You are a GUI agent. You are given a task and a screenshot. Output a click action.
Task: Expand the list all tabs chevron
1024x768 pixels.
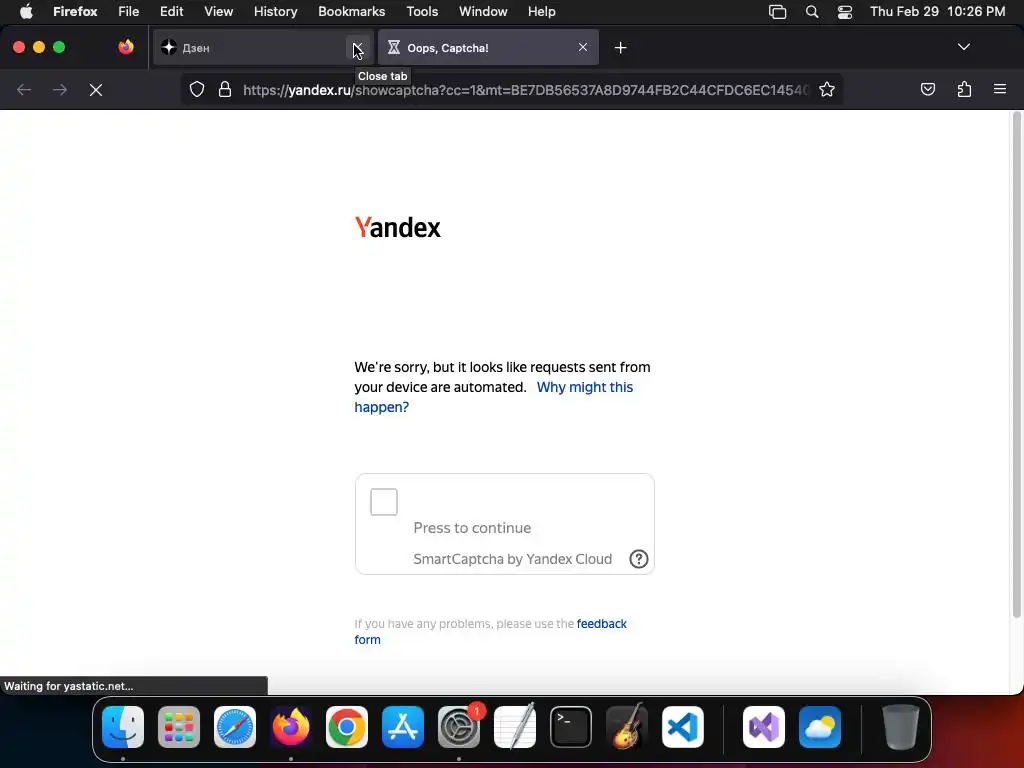[963, 47]
